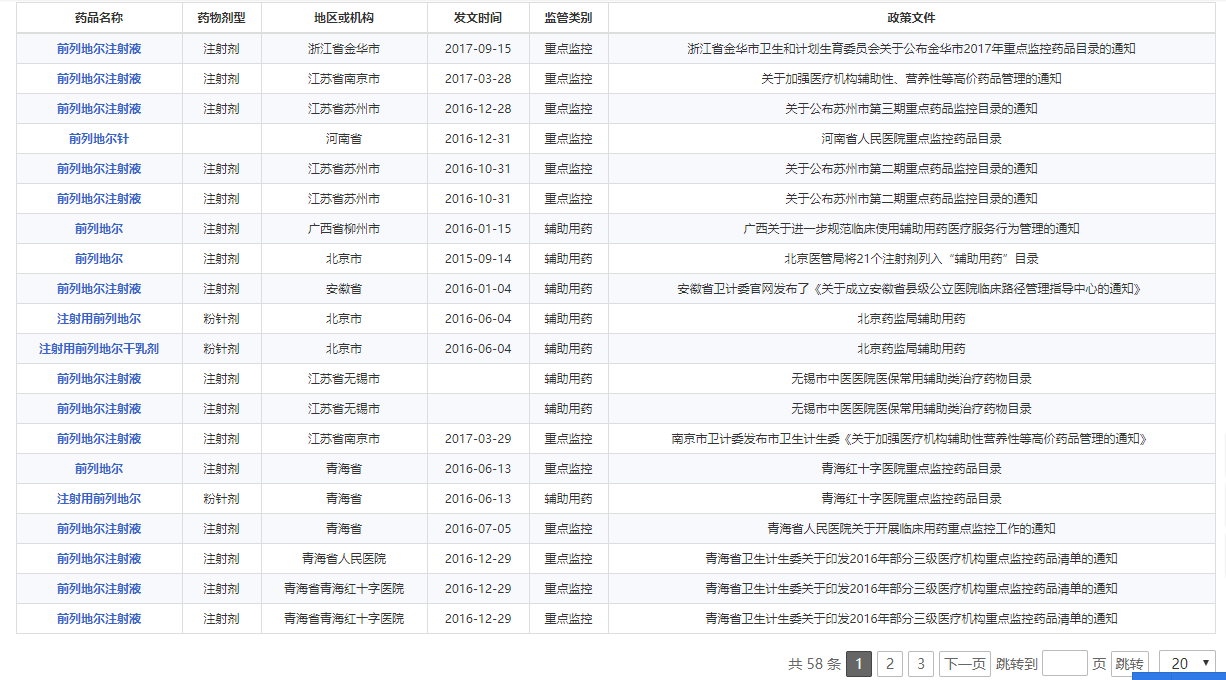Go to page 3 of results
This screenshot has width=1226, height=680.
pos(921,664)
